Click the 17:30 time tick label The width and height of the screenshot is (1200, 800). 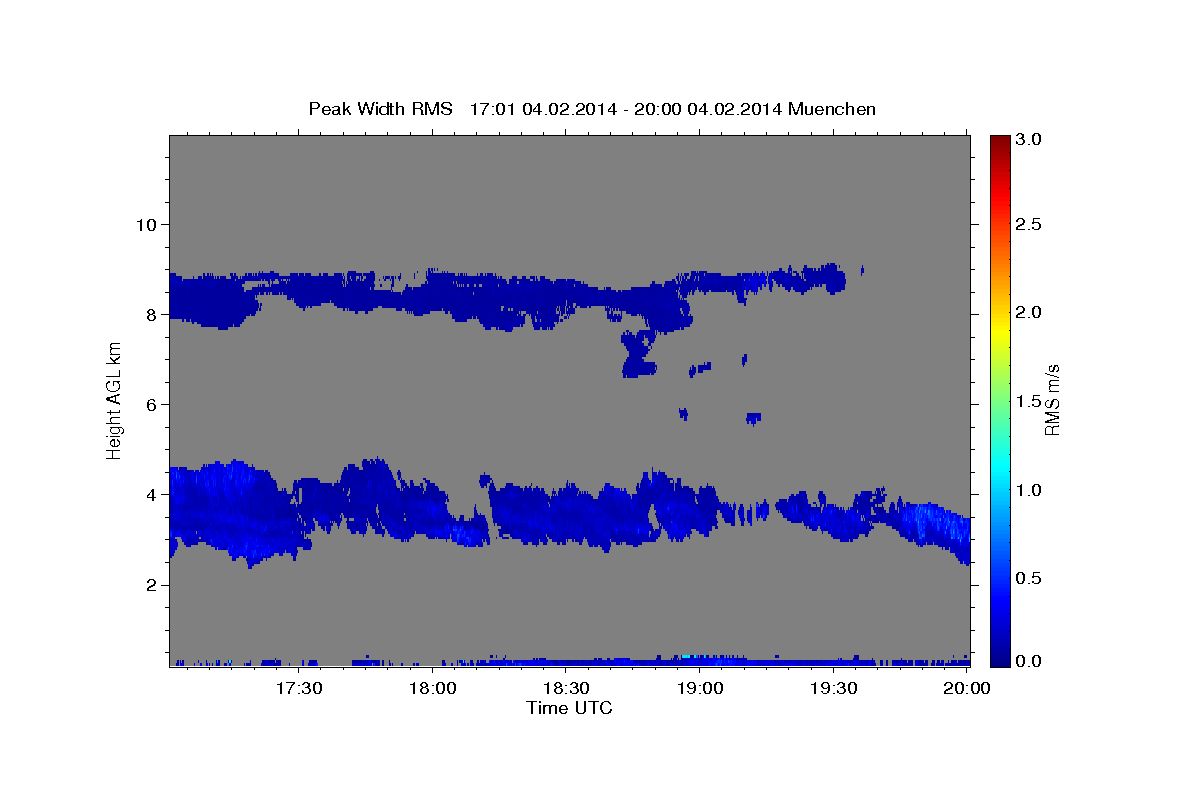(300, 688)
